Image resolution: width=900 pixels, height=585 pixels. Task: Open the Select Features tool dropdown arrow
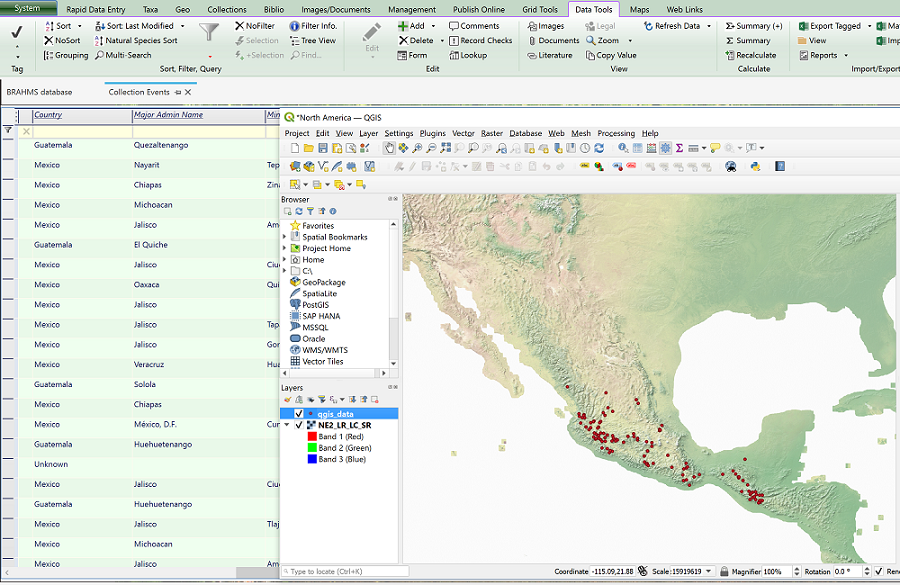pos(305,185)
